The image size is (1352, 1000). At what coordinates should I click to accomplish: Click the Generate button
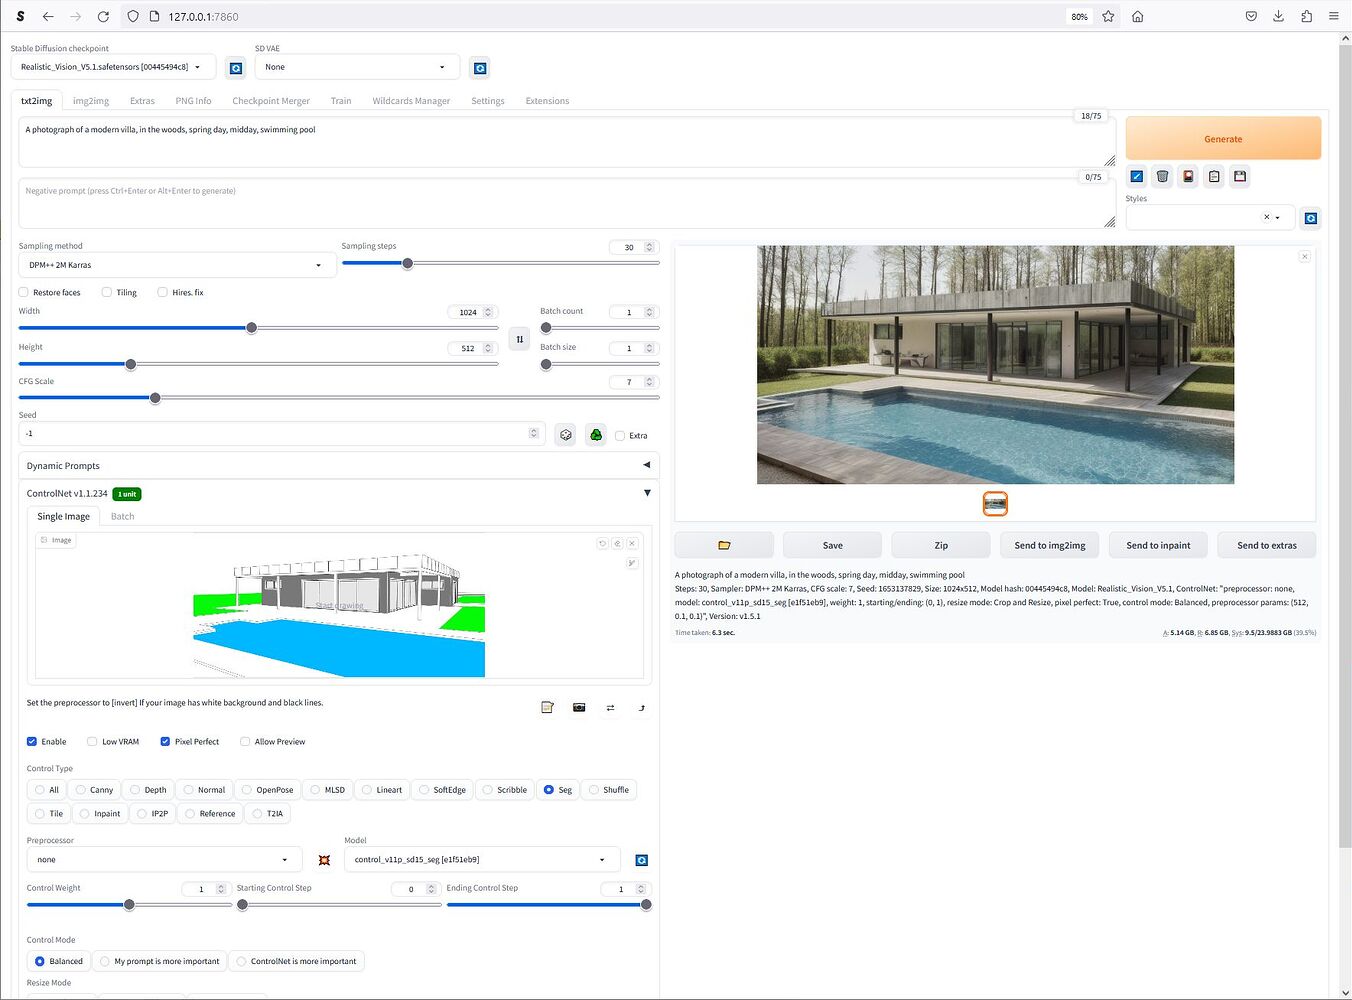[x=1222, y=138]
